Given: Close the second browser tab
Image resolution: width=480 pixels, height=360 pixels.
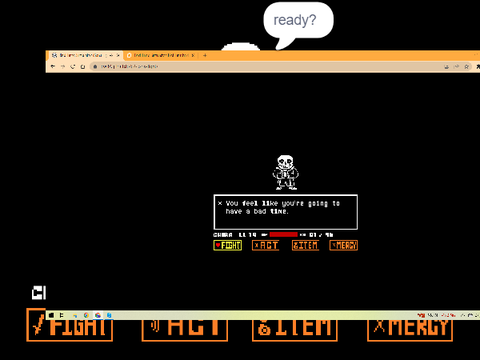Looking at the screenshot, I should click(x=193, y=55).
